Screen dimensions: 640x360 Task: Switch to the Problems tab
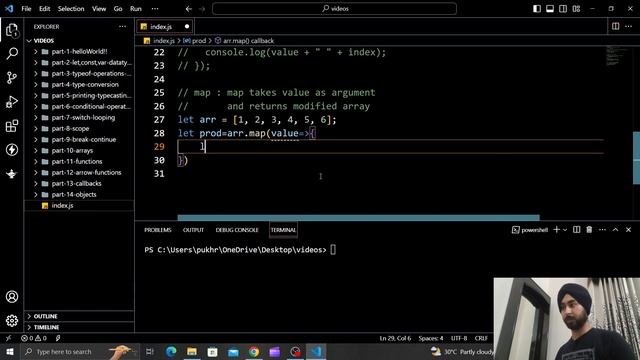(x=158, y=230)
